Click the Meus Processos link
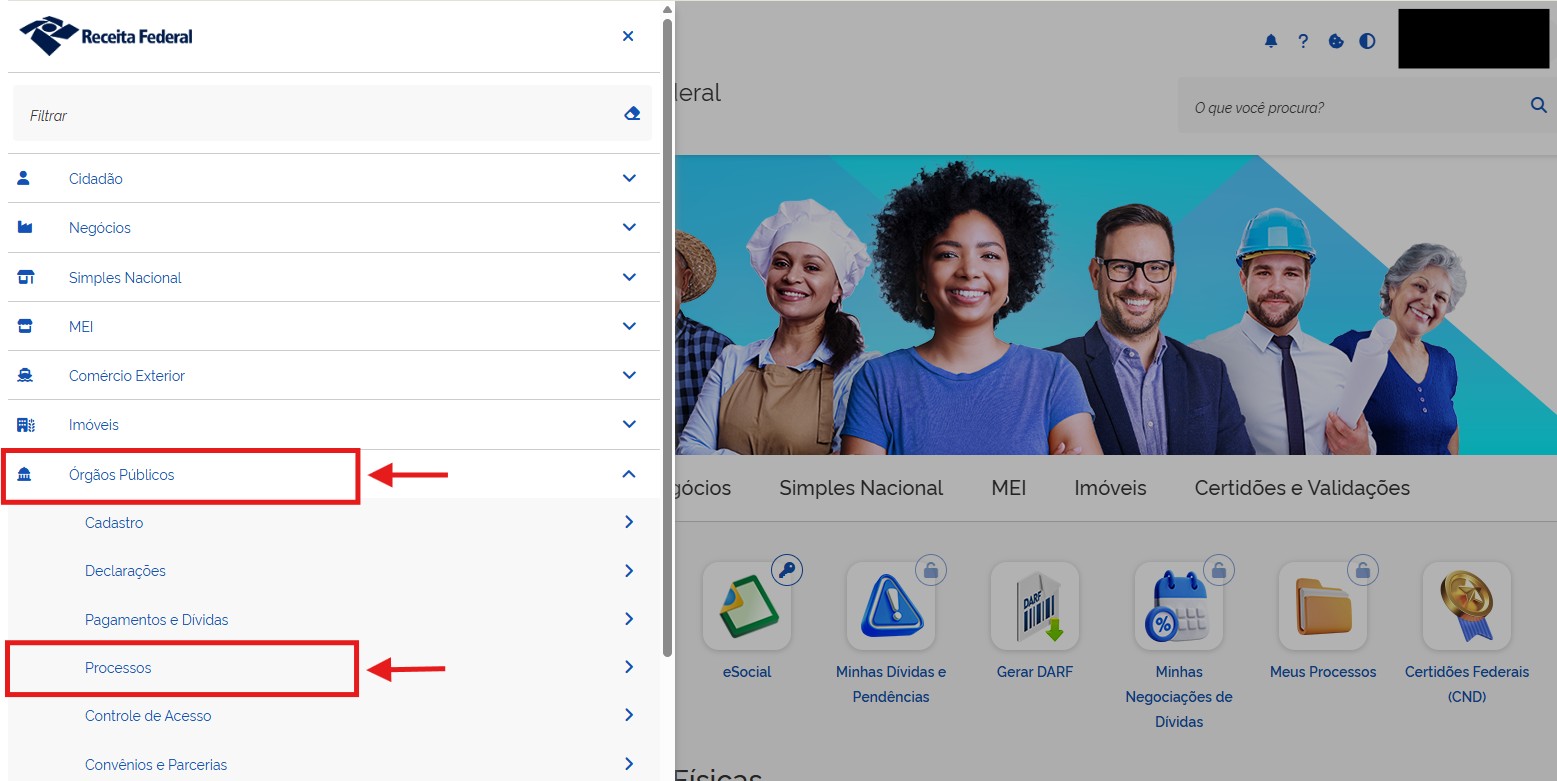Screen dimensions: 1557x781 pyautogui.click(x=1323, y=672)
